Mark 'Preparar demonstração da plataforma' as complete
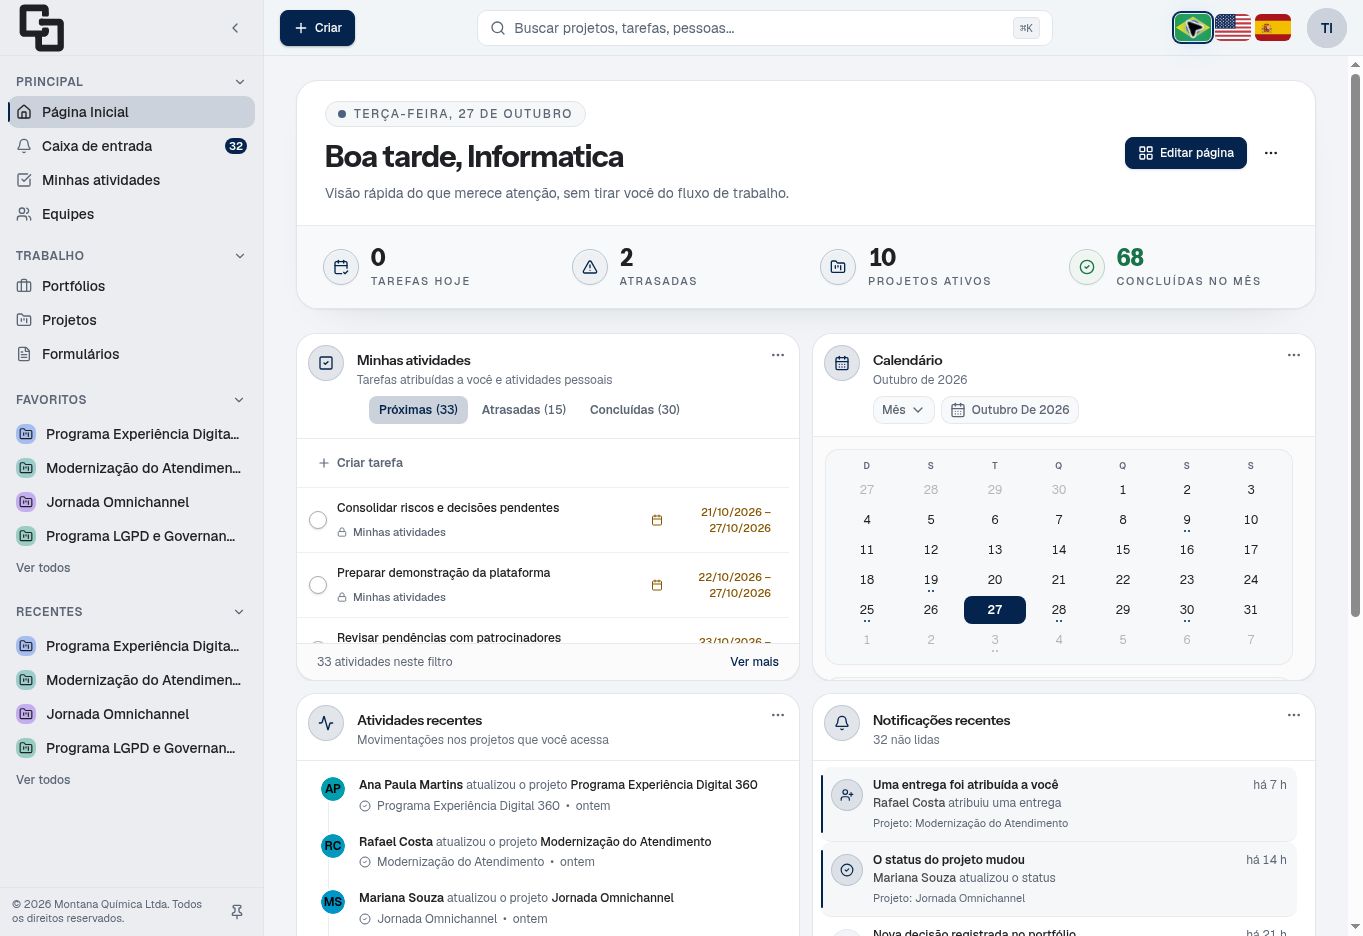1363x936 pixels. click(318, 585)
